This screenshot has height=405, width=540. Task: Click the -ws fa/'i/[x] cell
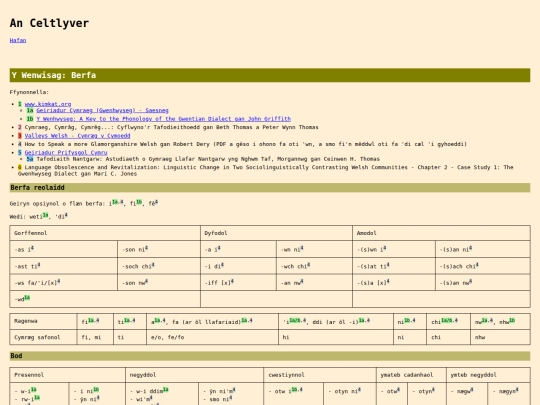(64, 283)
